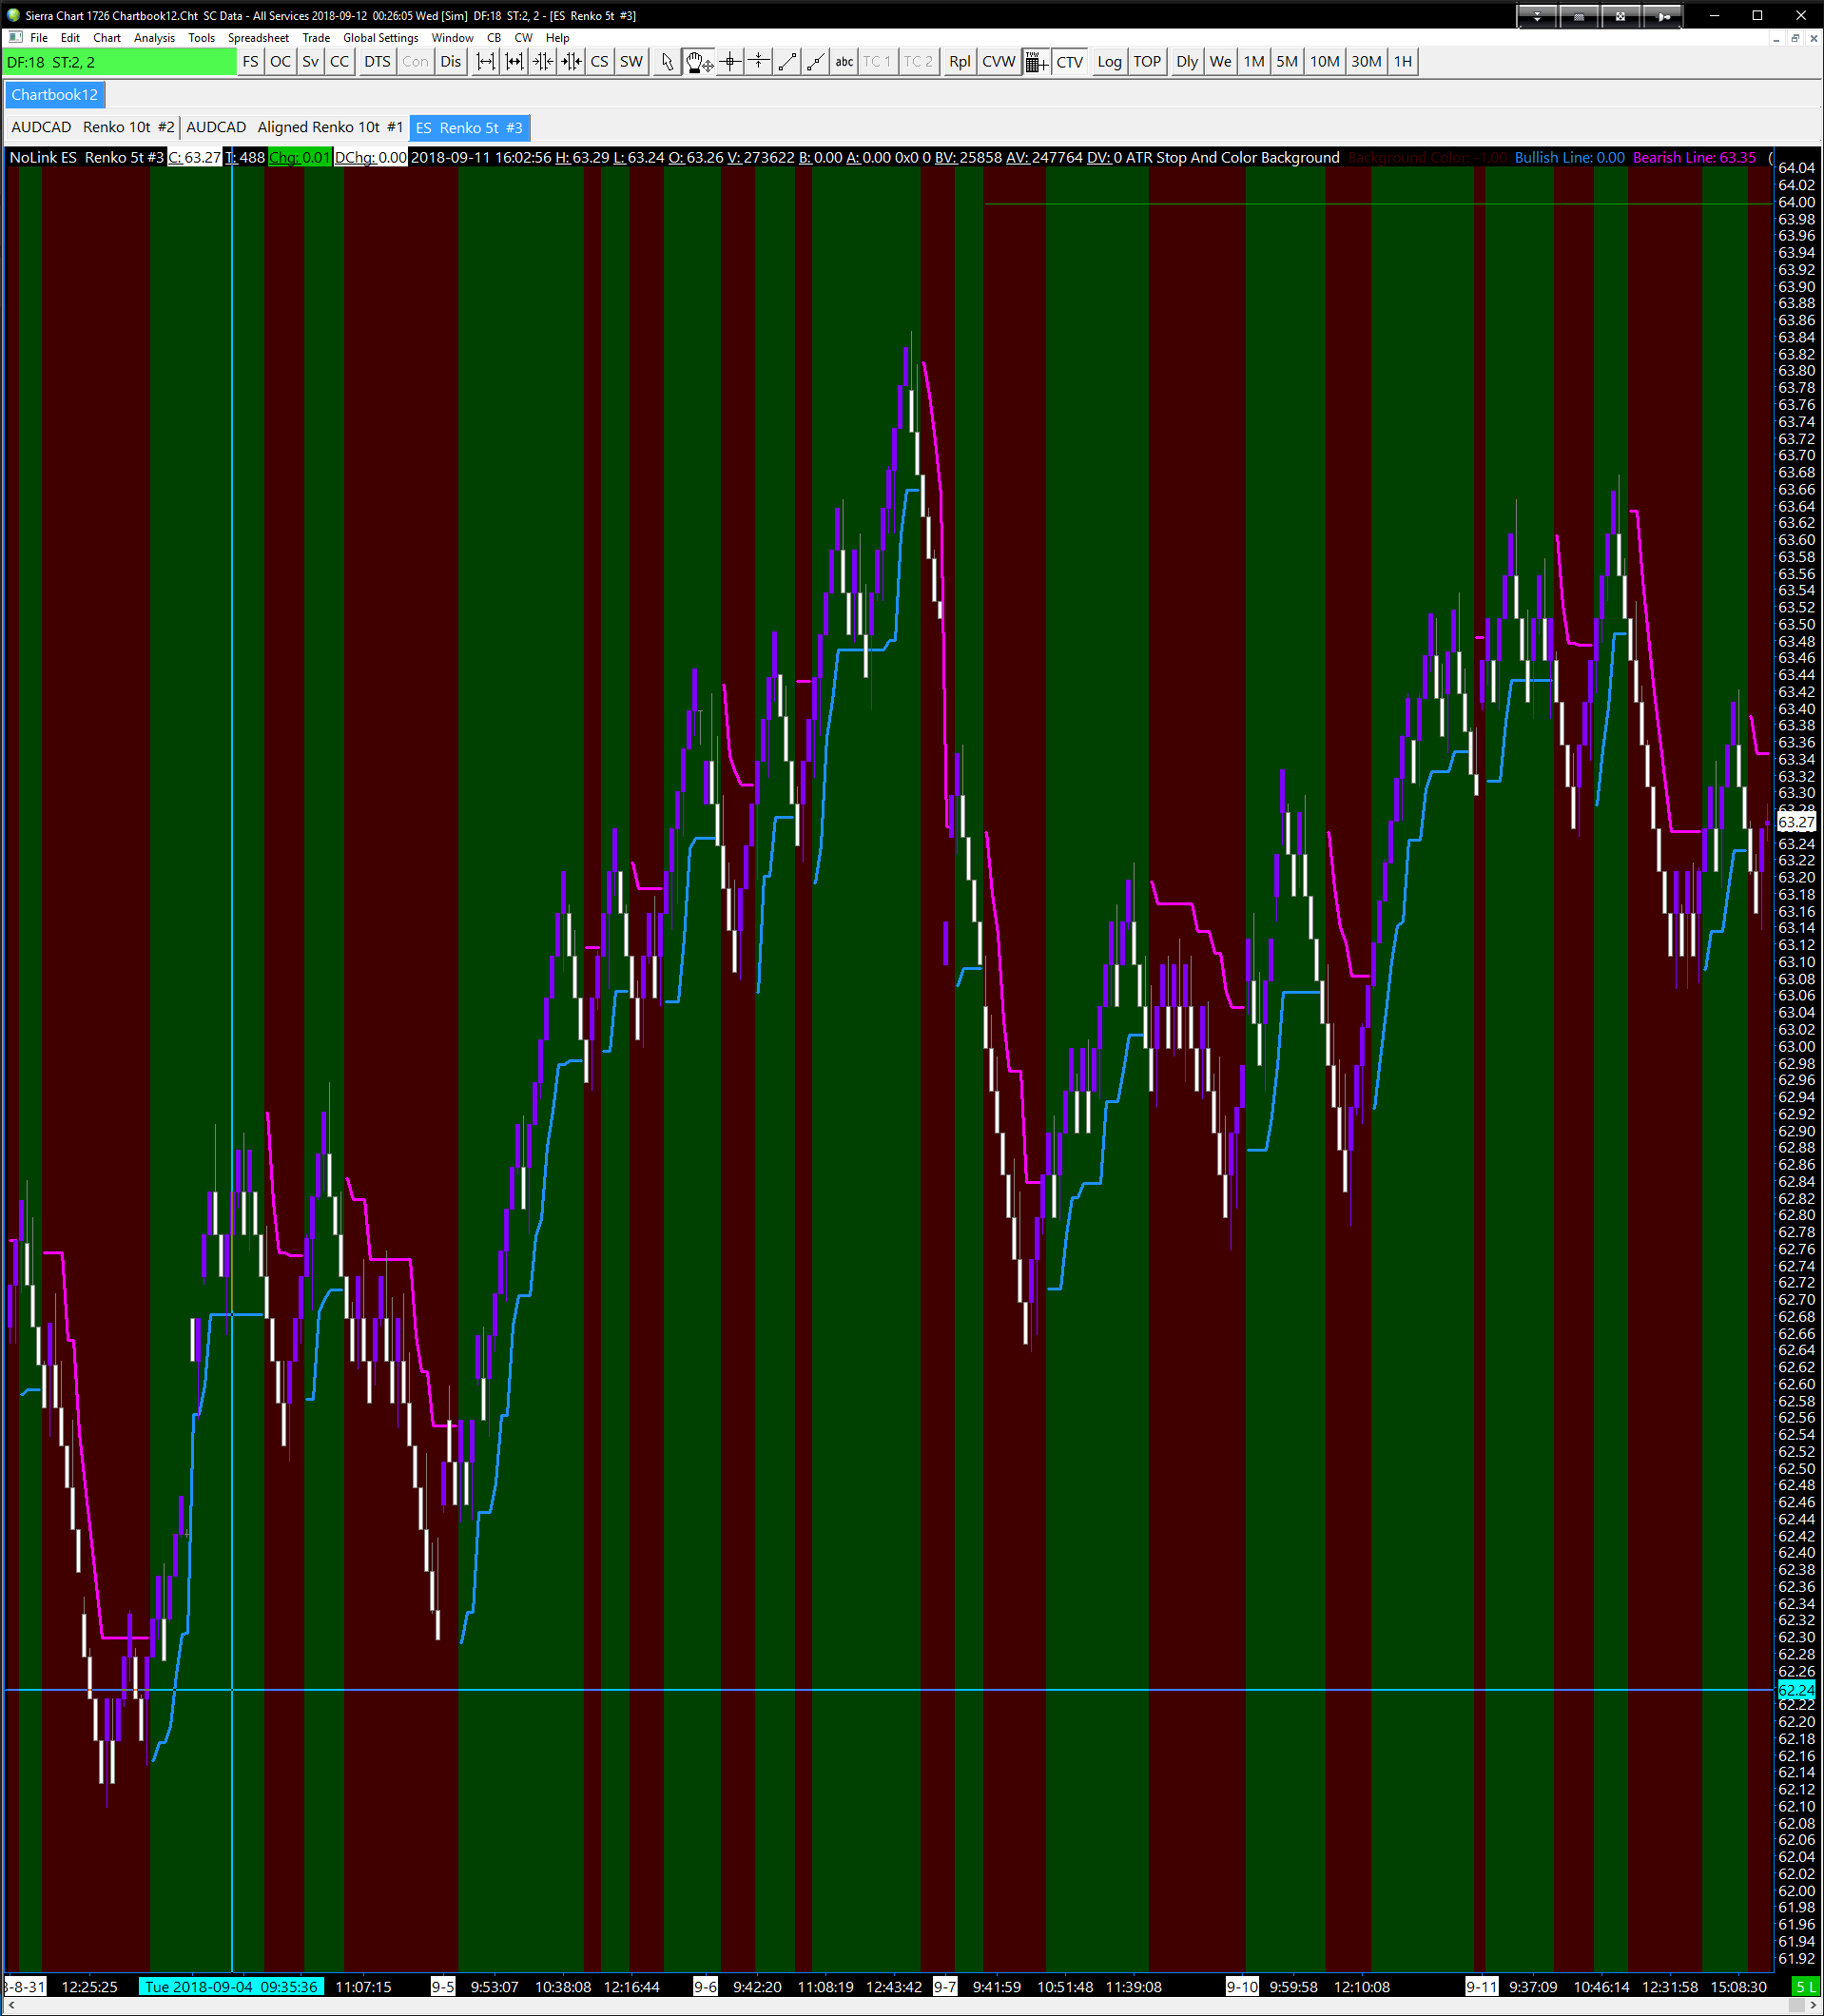Image resolution: width=1824 pixels, height=2016 pixels.
Task: Select the line drawing tool
Action: pos(788,62)
